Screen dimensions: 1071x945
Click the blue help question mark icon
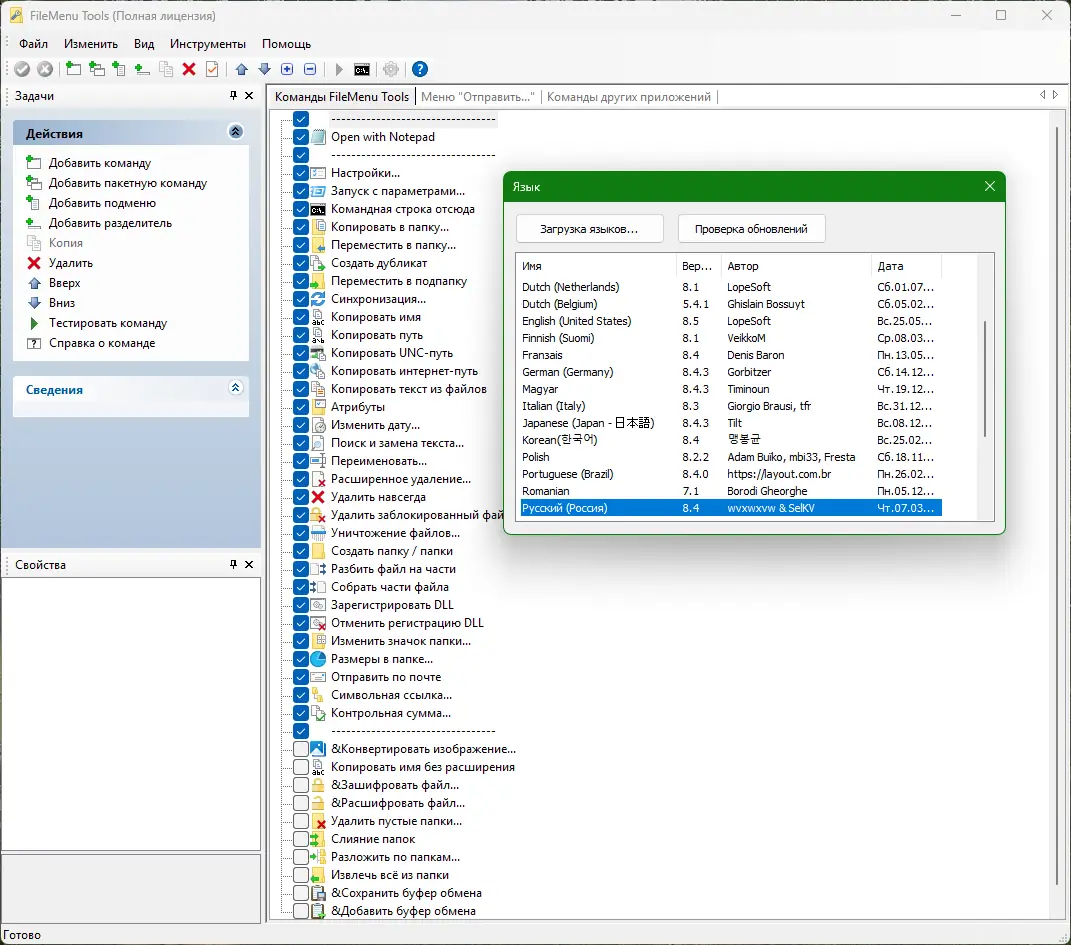[x=420, y=69]
